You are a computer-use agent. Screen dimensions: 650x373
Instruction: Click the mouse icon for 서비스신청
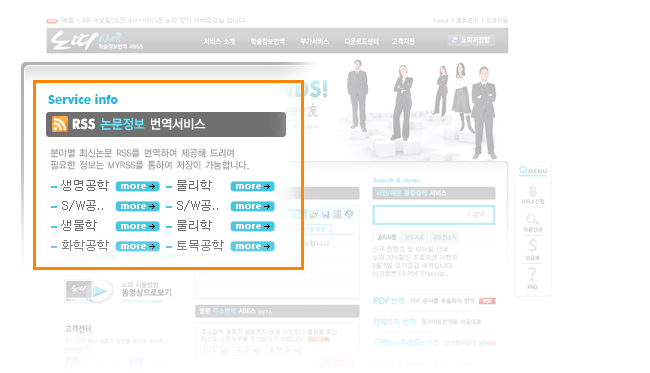click(x=533, y=190)
